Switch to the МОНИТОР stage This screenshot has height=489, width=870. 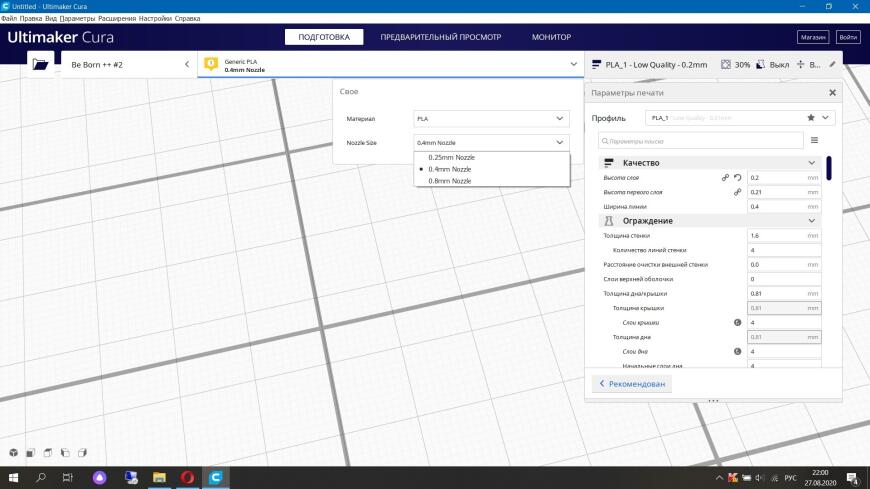pos(551,37)
